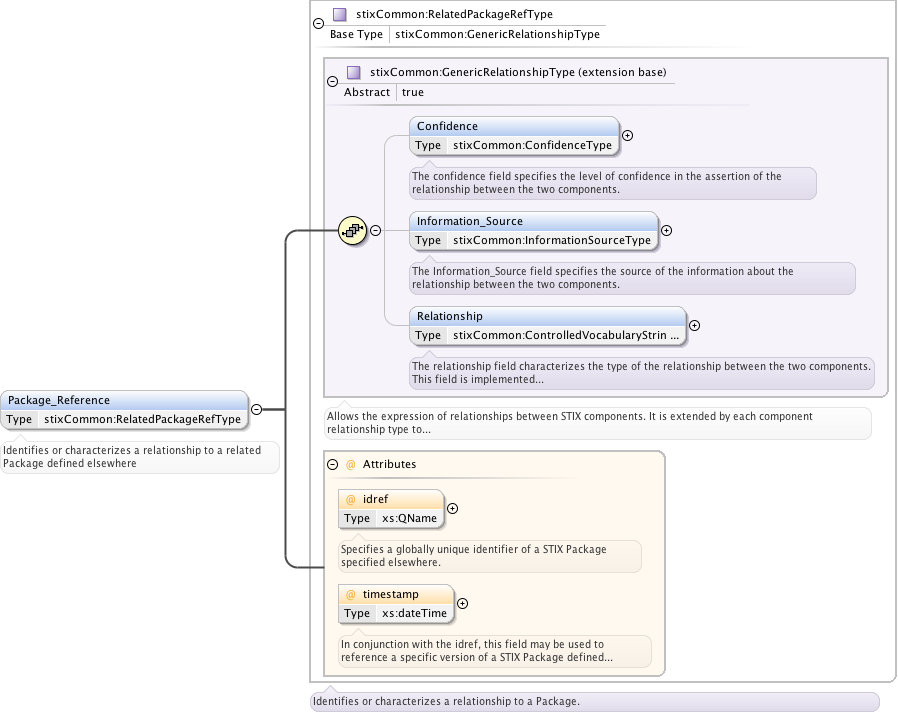The width and height of the screenshot is (898, 715).
Task: Expand the idref attribute plus button
Action: [x=452, y=508]
